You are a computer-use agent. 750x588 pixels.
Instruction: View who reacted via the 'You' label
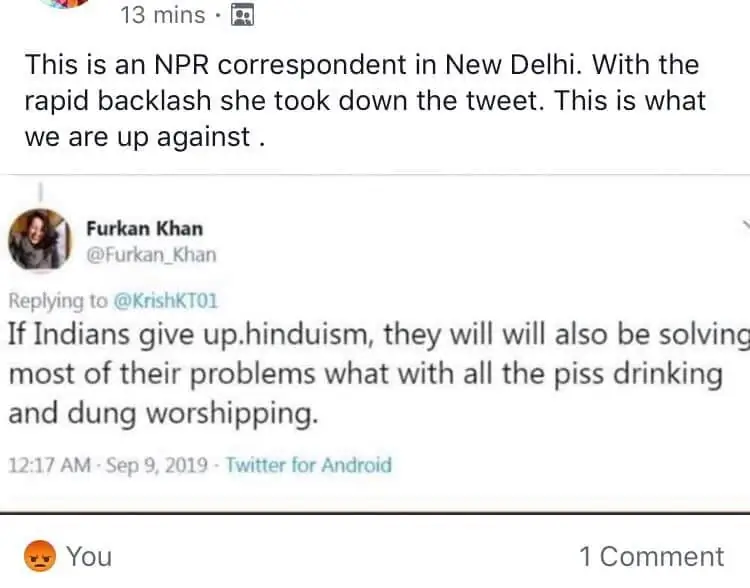pos(90,557)
